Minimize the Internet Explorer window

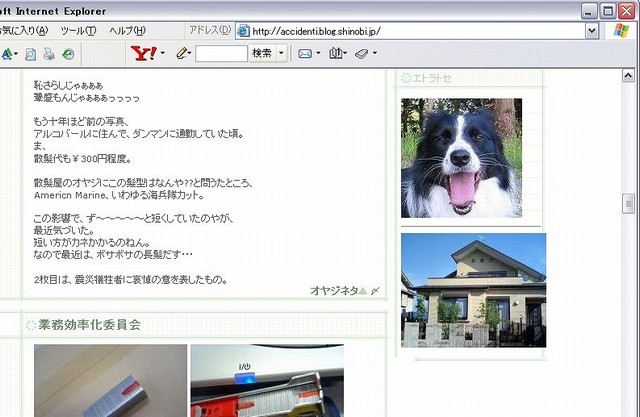point(588,11)
